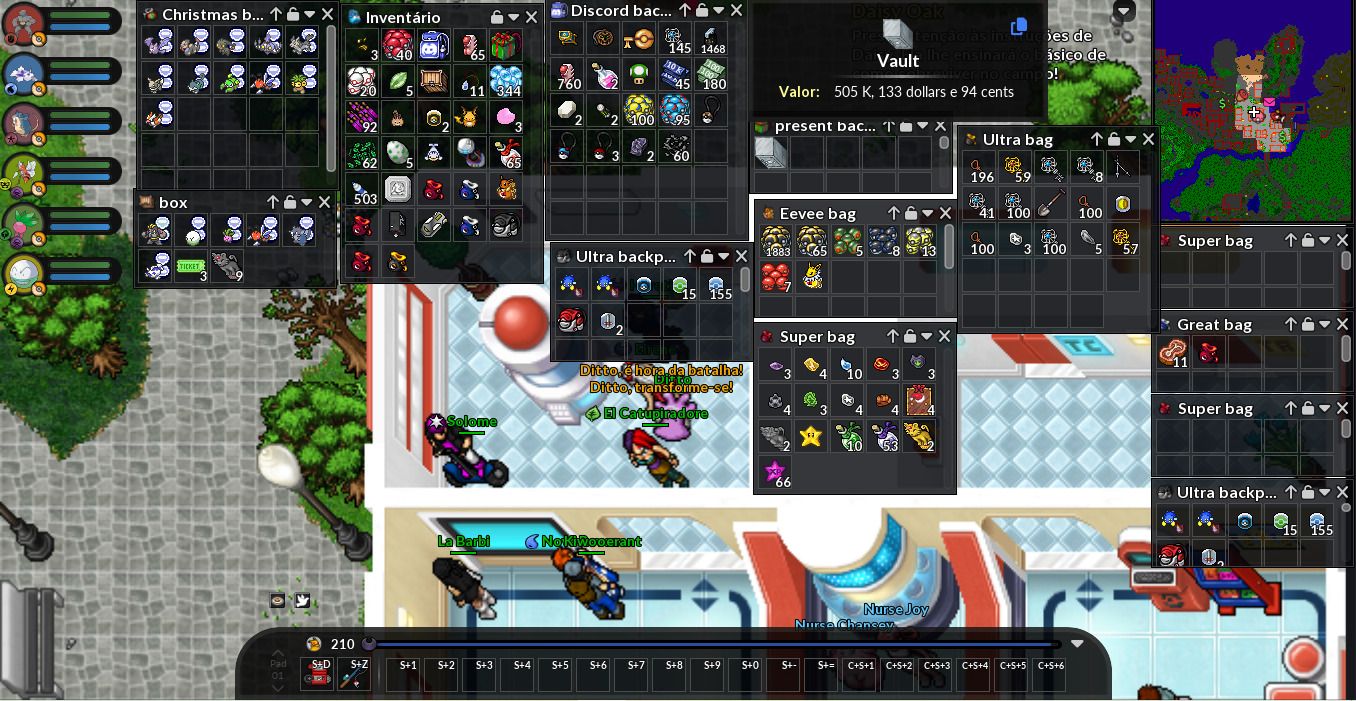Open the Inventário panel dropdown arrow
1356x701 pixels.
pyautogui.click(x=514, y=17)
